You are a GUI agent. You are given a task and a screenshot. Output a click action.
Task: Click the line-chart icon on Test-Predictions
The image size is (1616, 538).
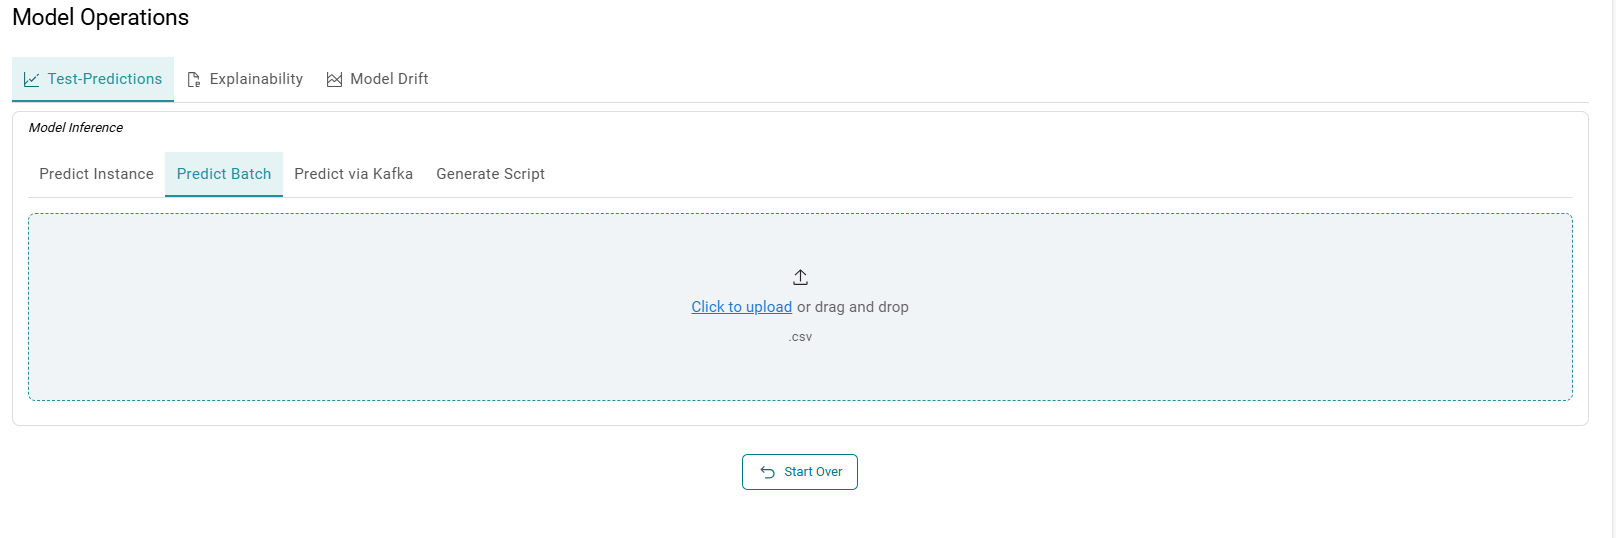click(x=31, y=80)
